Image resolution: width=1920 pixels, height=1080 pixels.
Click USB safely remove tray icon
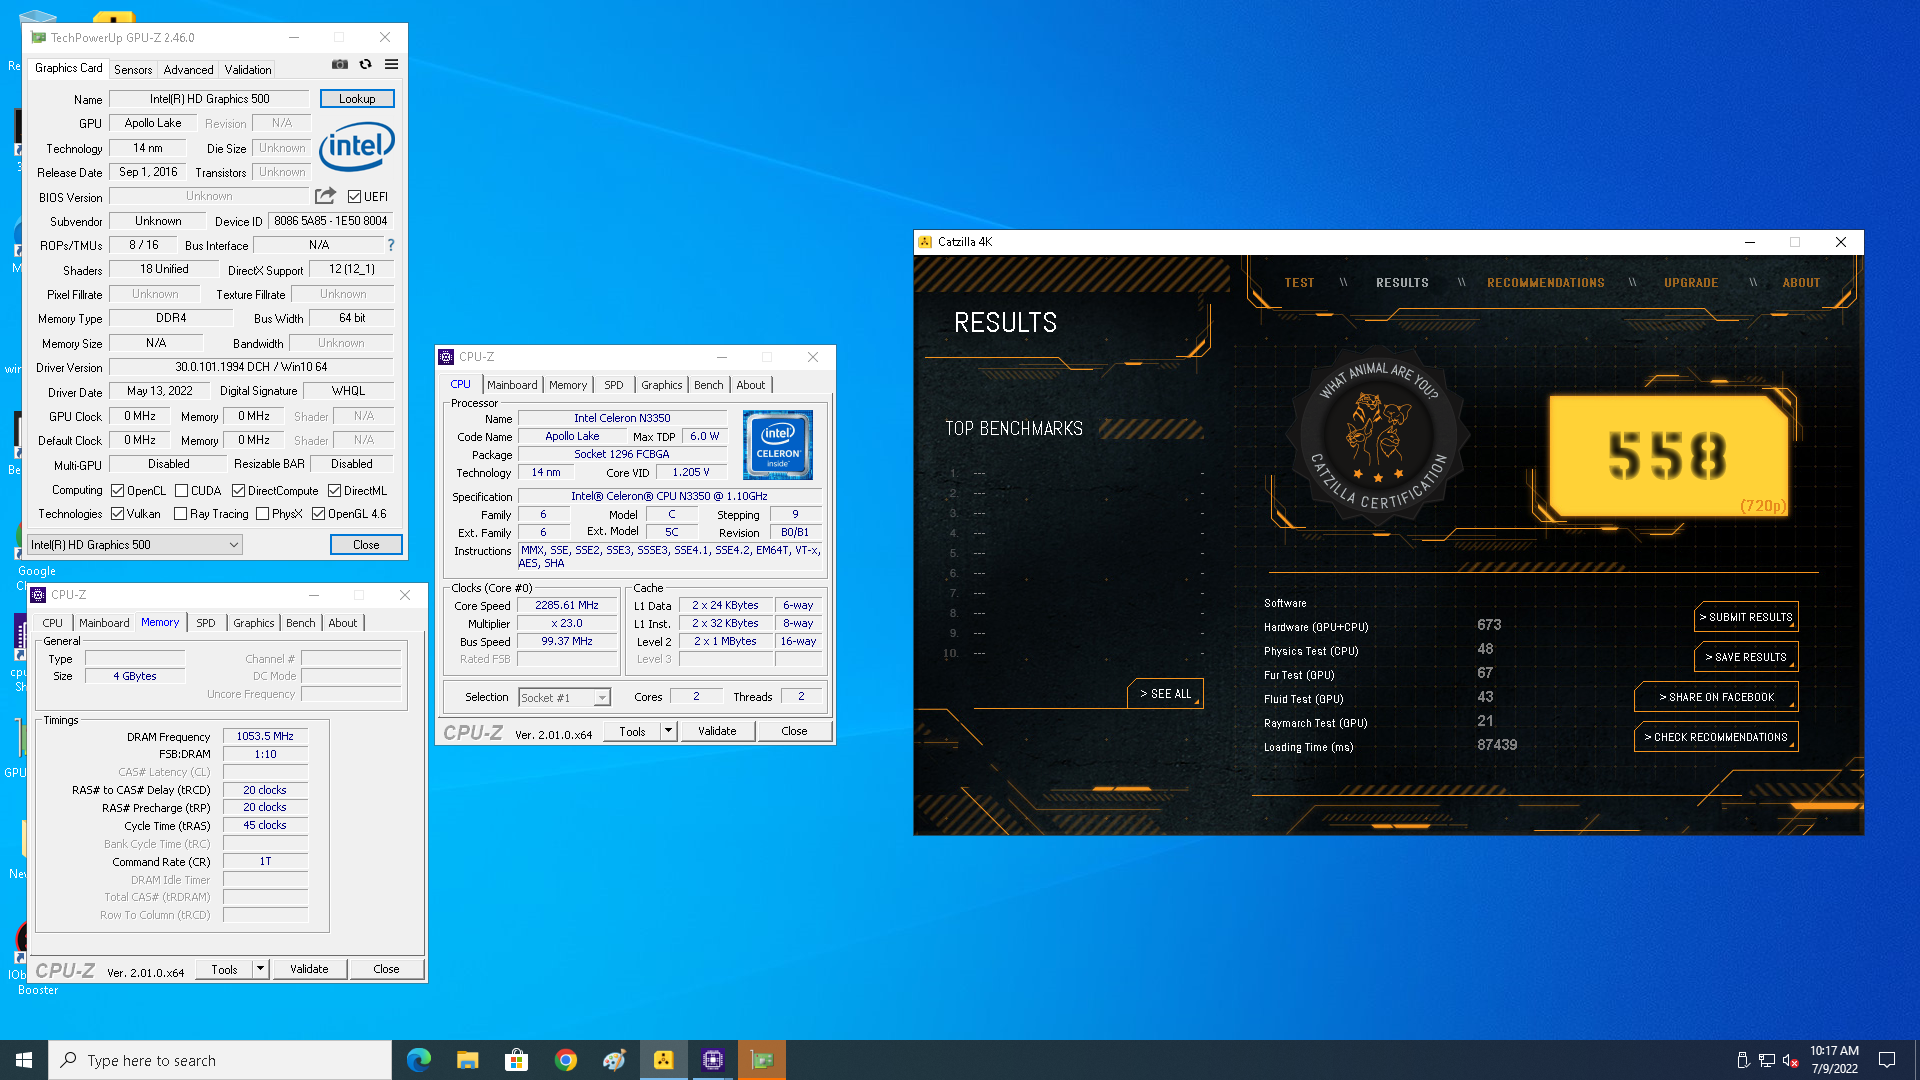pyautogui.click(x=1743, y=1060)
